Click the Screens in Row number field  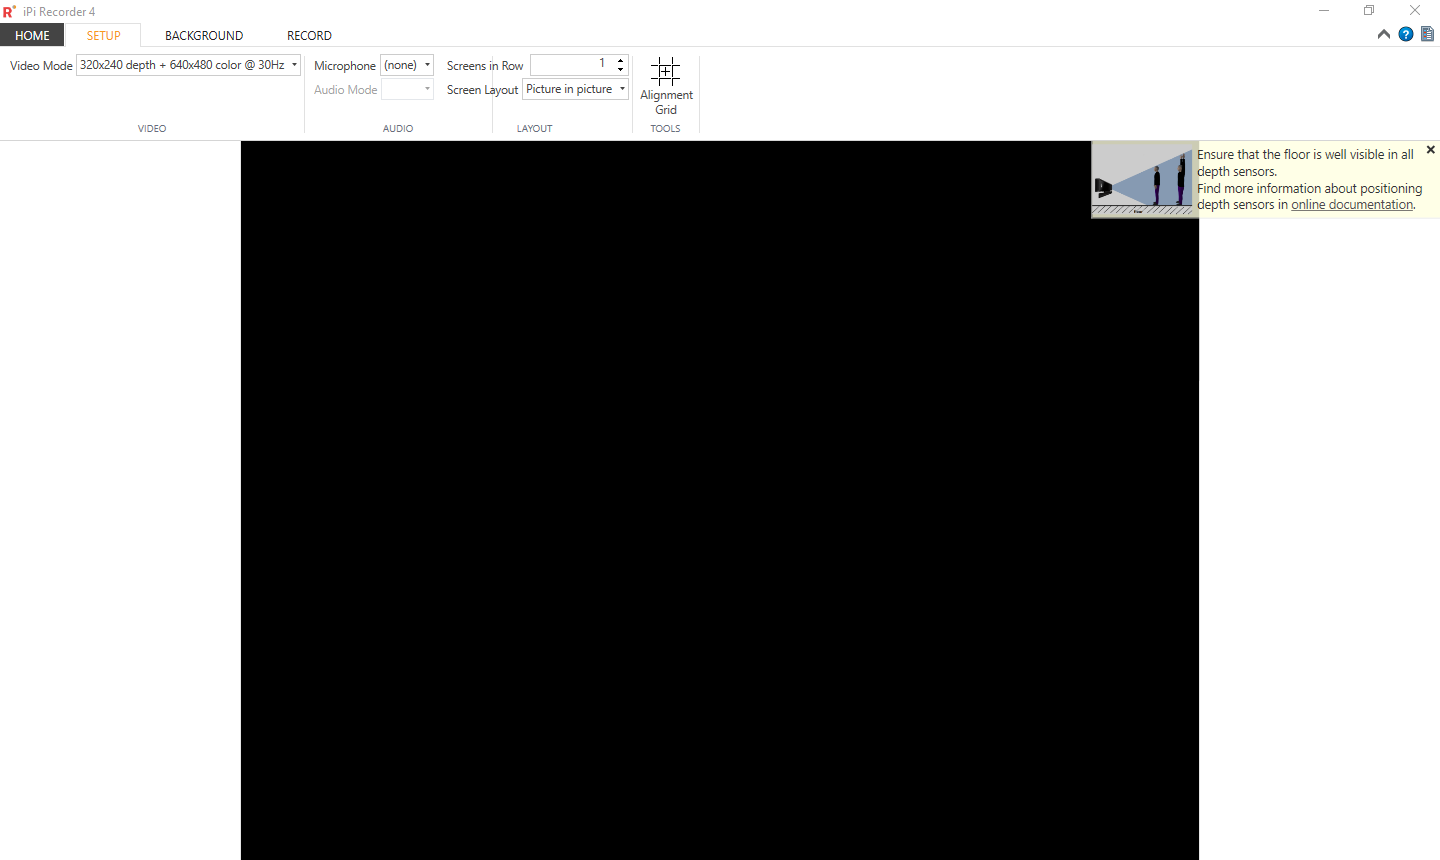click(x=572, y=65)
